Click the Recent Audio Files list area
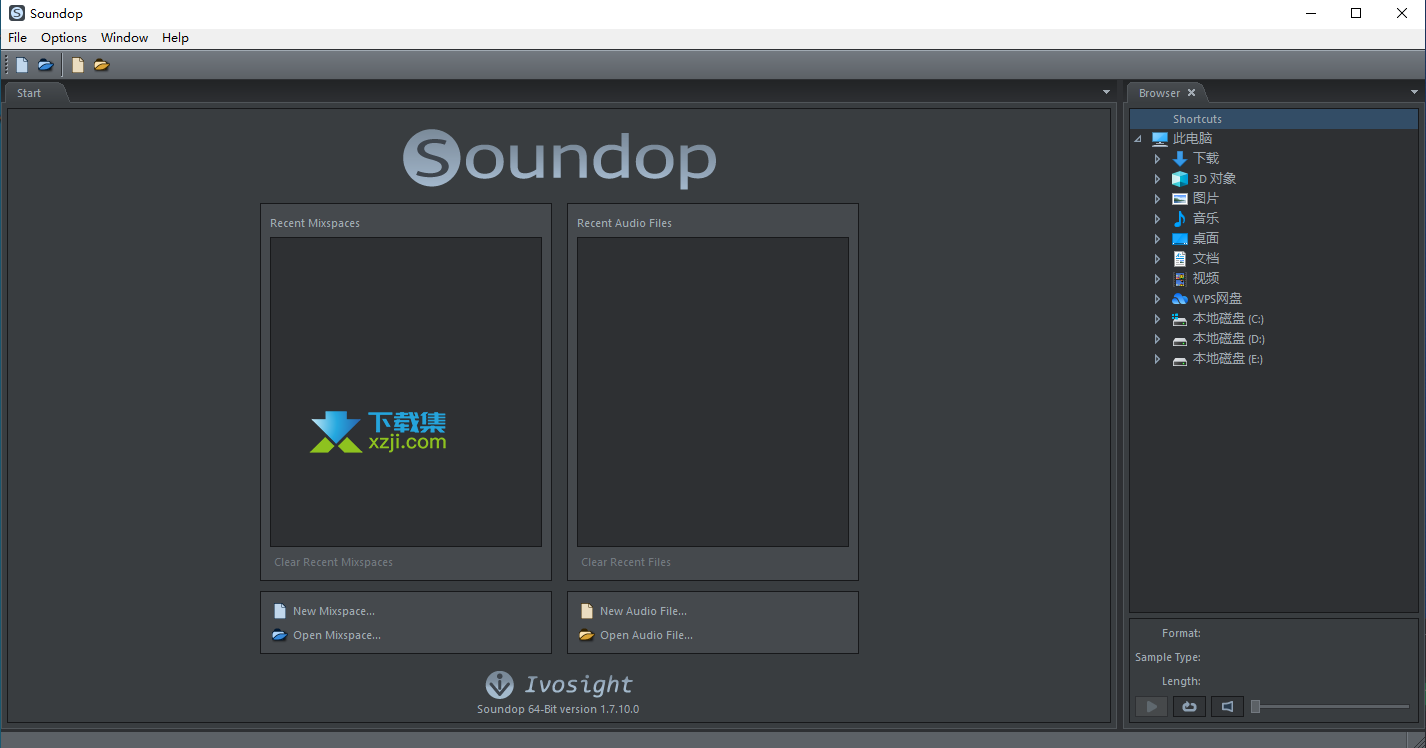Image resolution: width=1426 pixels, height=748 pixels. coord(713,392)
